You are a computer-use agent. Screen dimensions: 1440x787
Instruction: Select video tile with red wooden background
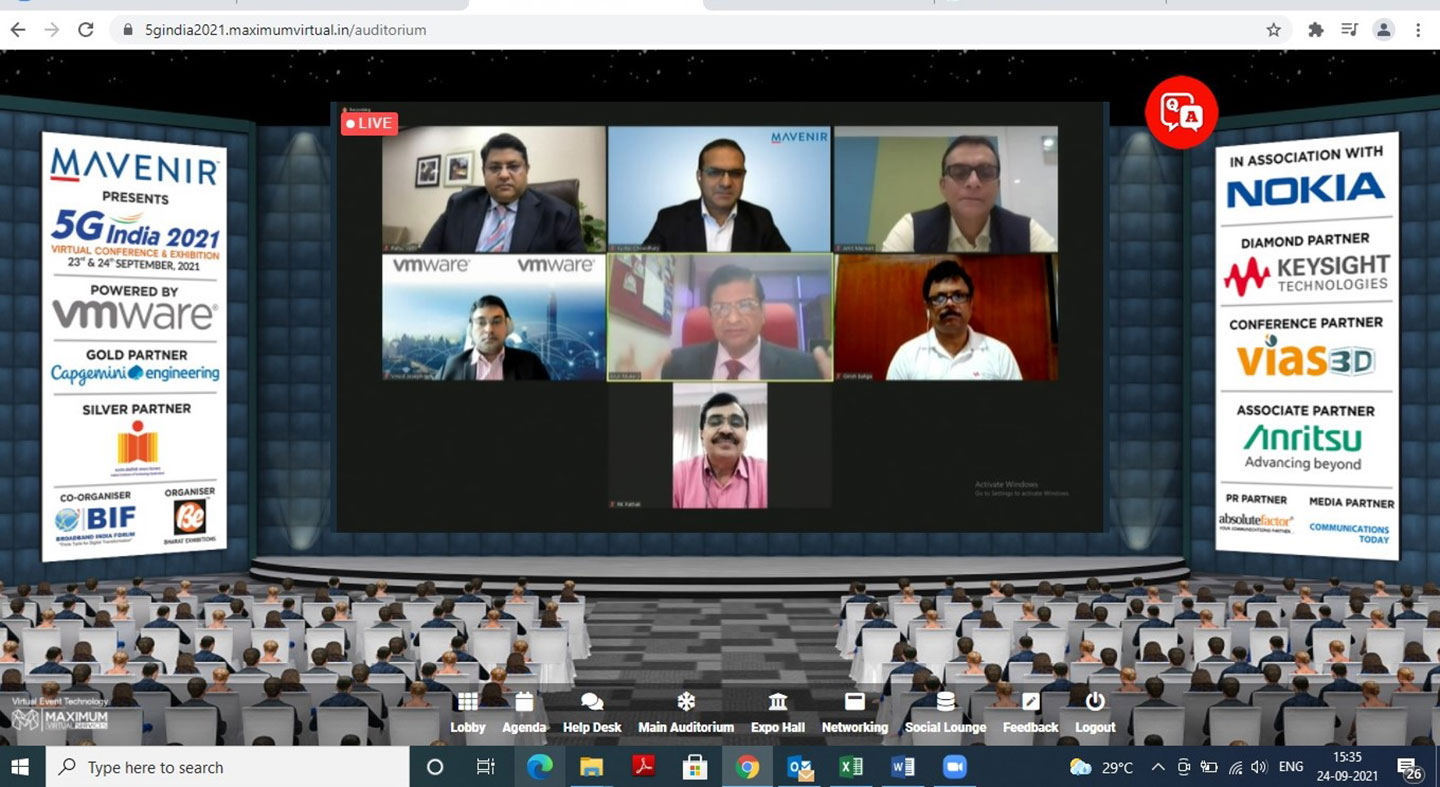(946, 317)
